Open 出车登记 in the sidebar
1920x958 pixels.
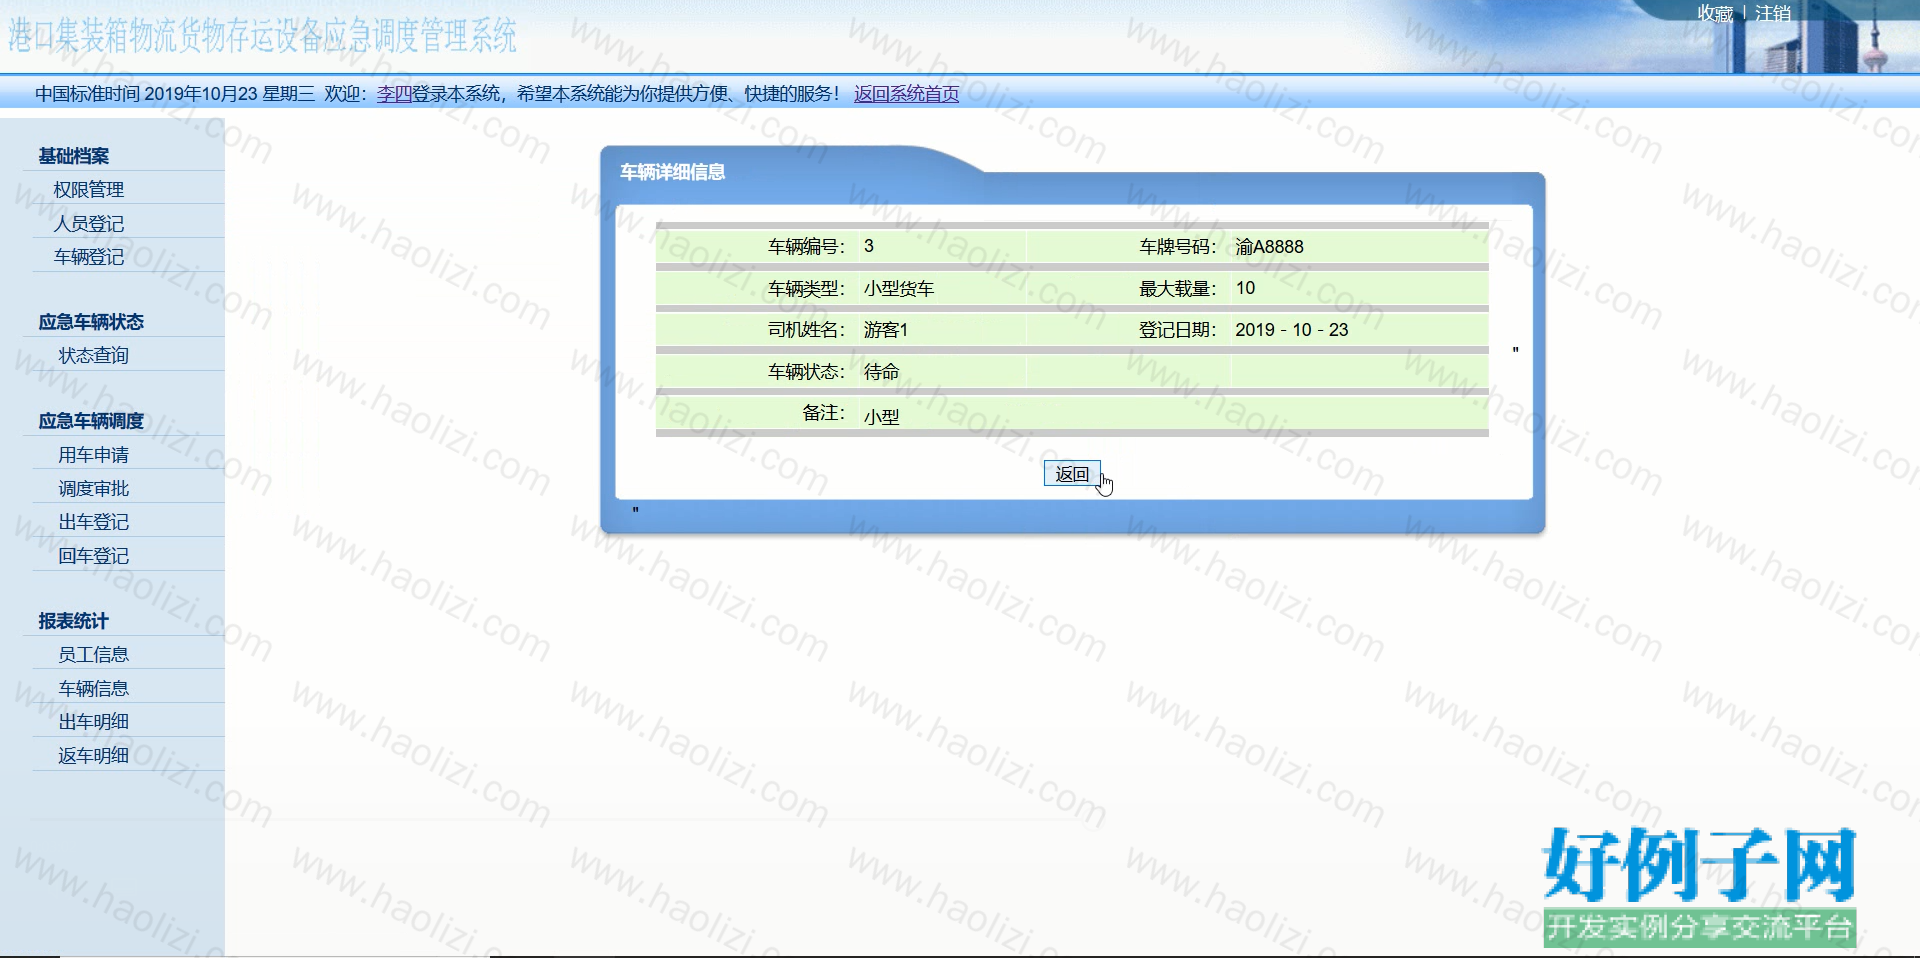coord(93,522)
